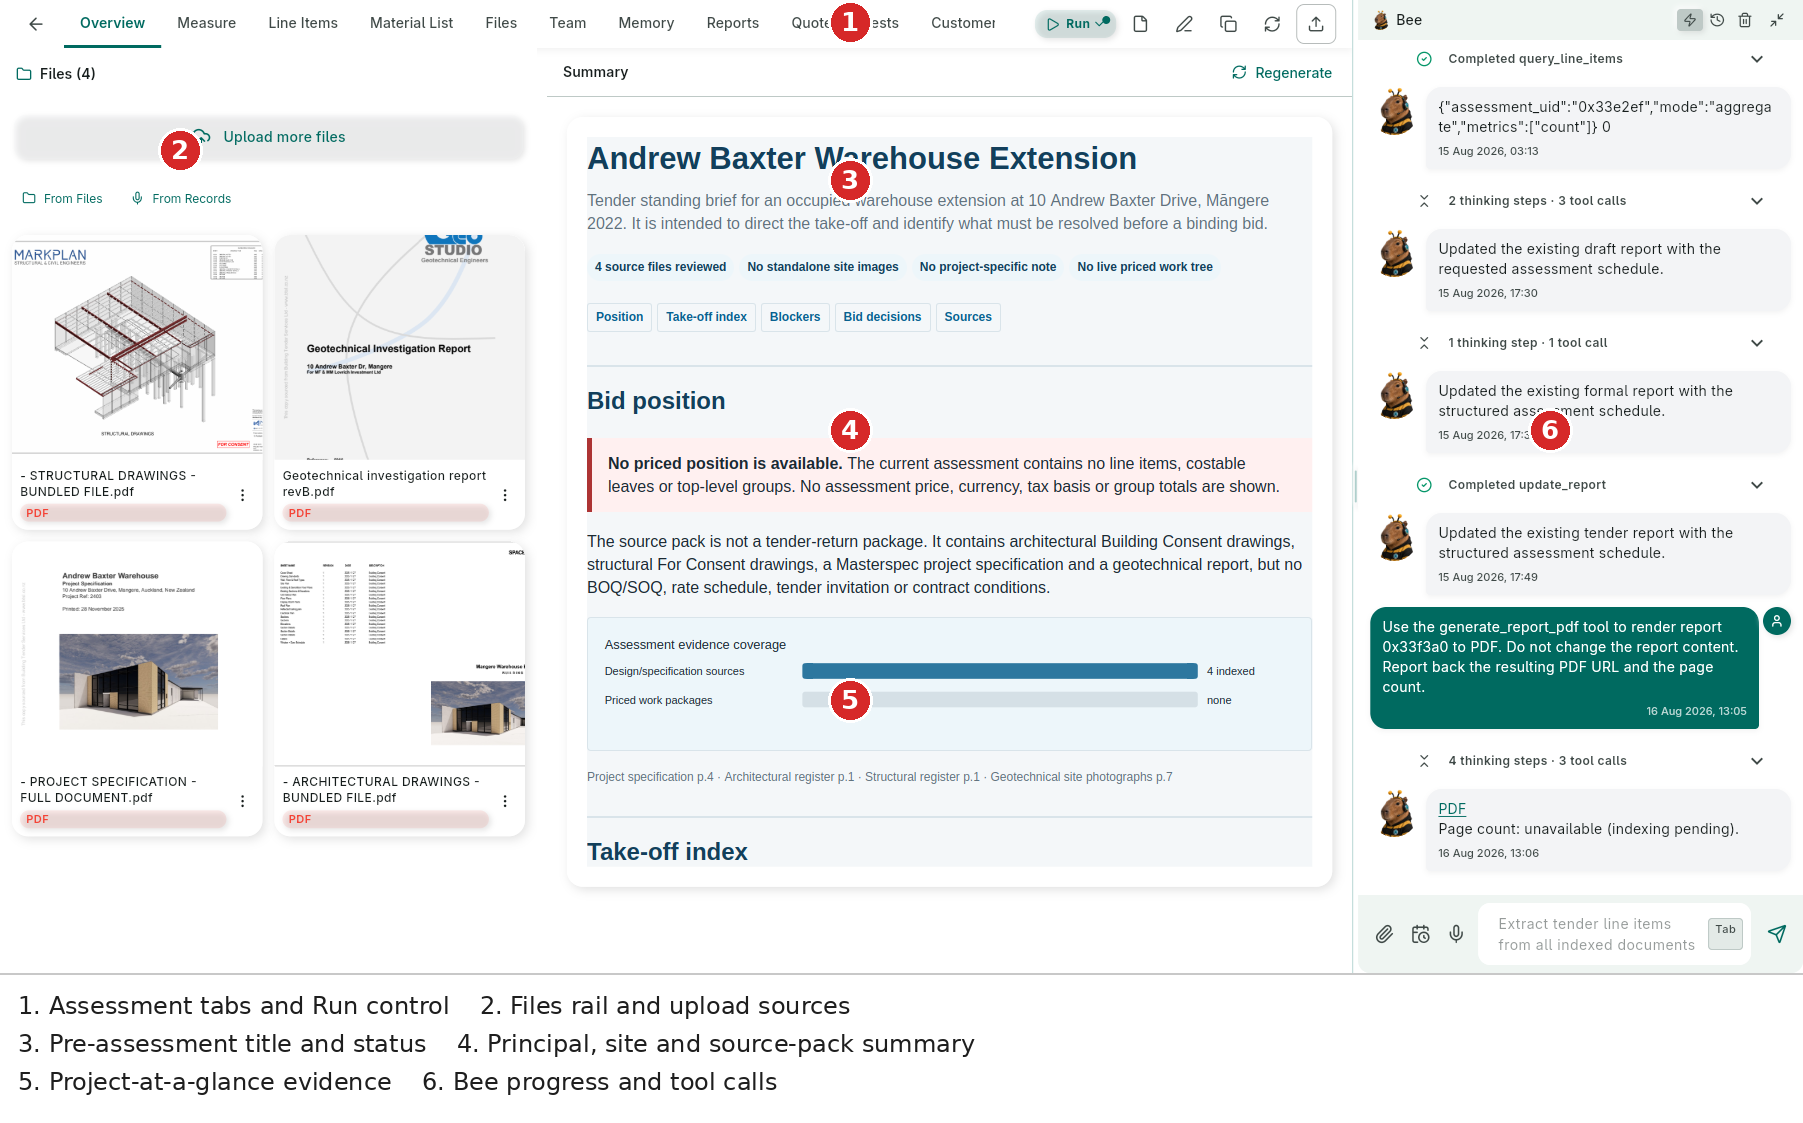Click the blank document icon next to Run

click(x=1140, y=24)
